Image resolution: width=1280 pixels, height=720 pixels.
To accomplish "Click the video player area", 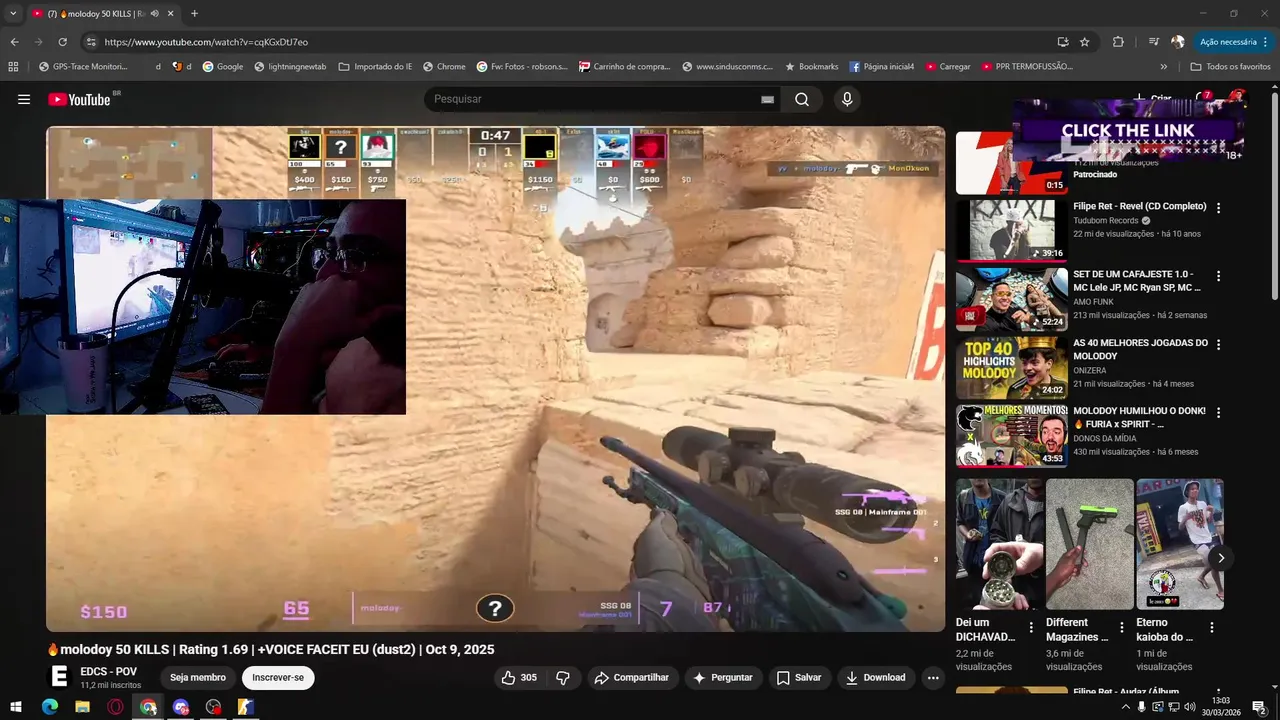I will (495, 379).
